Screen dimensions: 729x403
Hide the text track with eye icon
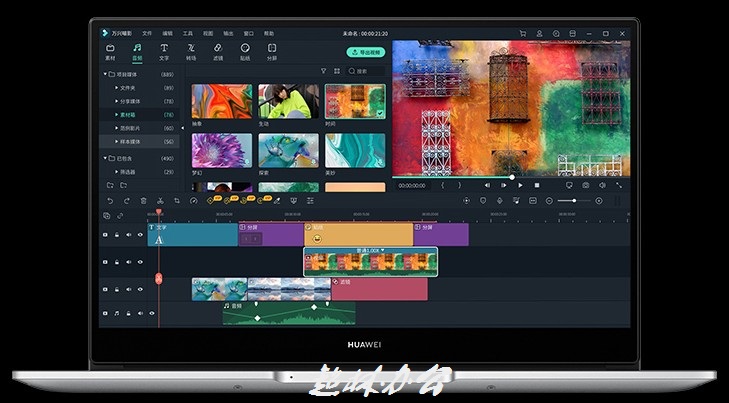(140, 235)
